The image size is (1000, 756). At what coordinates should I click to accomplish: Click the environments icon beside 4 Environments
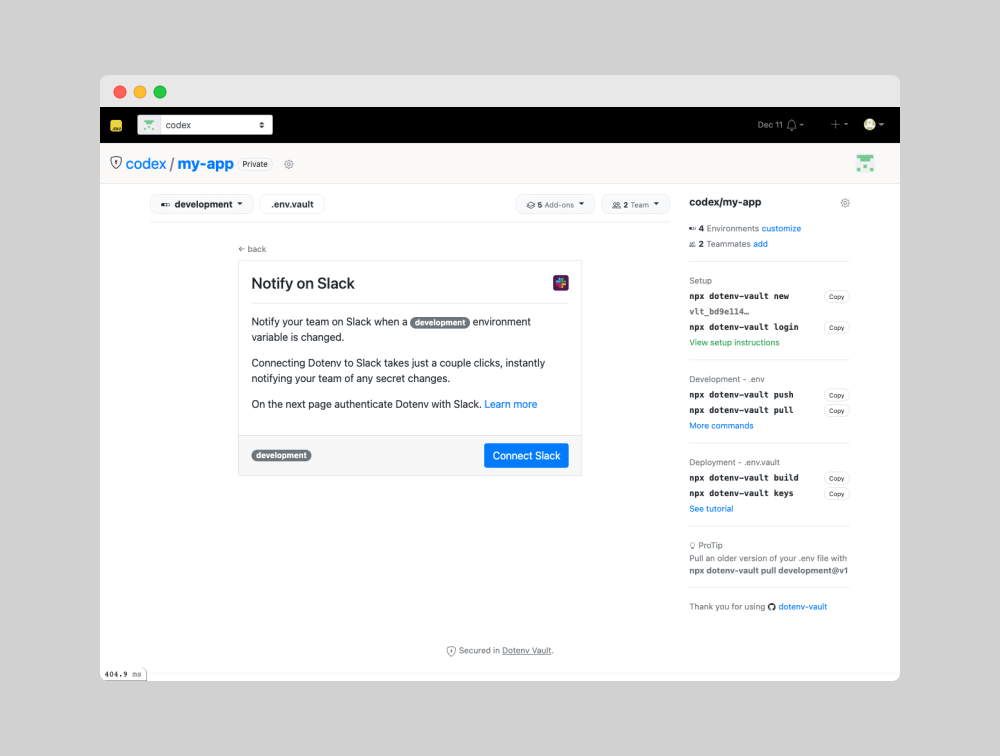[x=693, y=228]
